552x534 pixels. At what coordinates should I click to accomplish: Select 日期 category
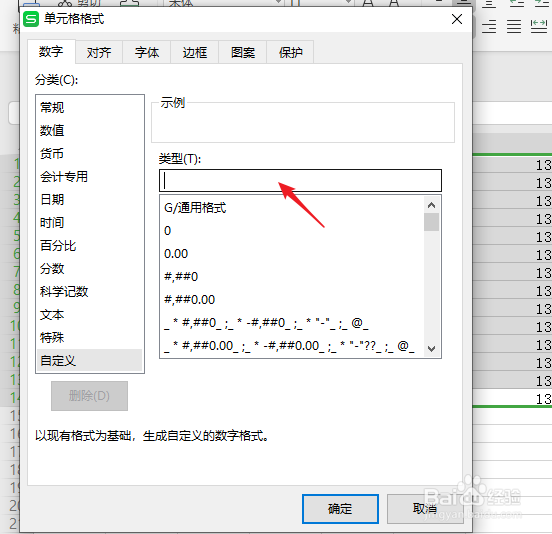[x=89, y=200]
